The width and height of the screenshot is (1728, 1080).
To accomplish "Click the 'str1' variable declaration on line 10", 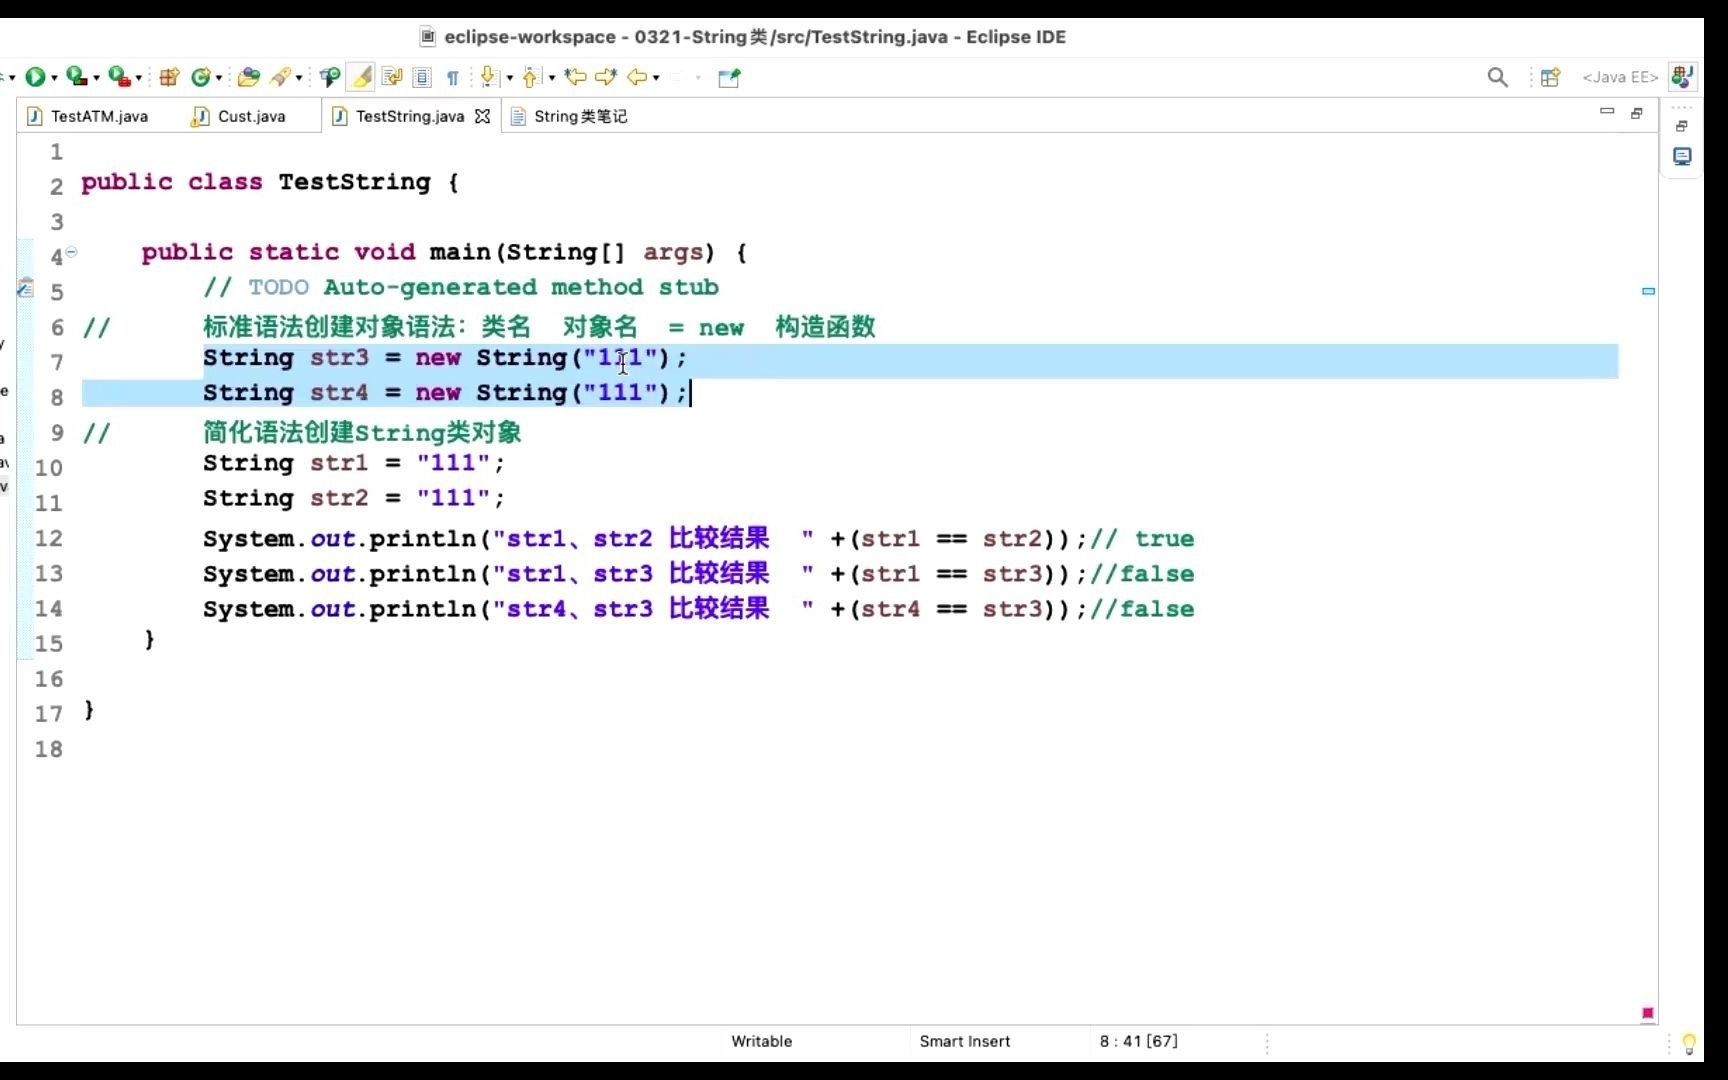I will [x=339, y=463].
